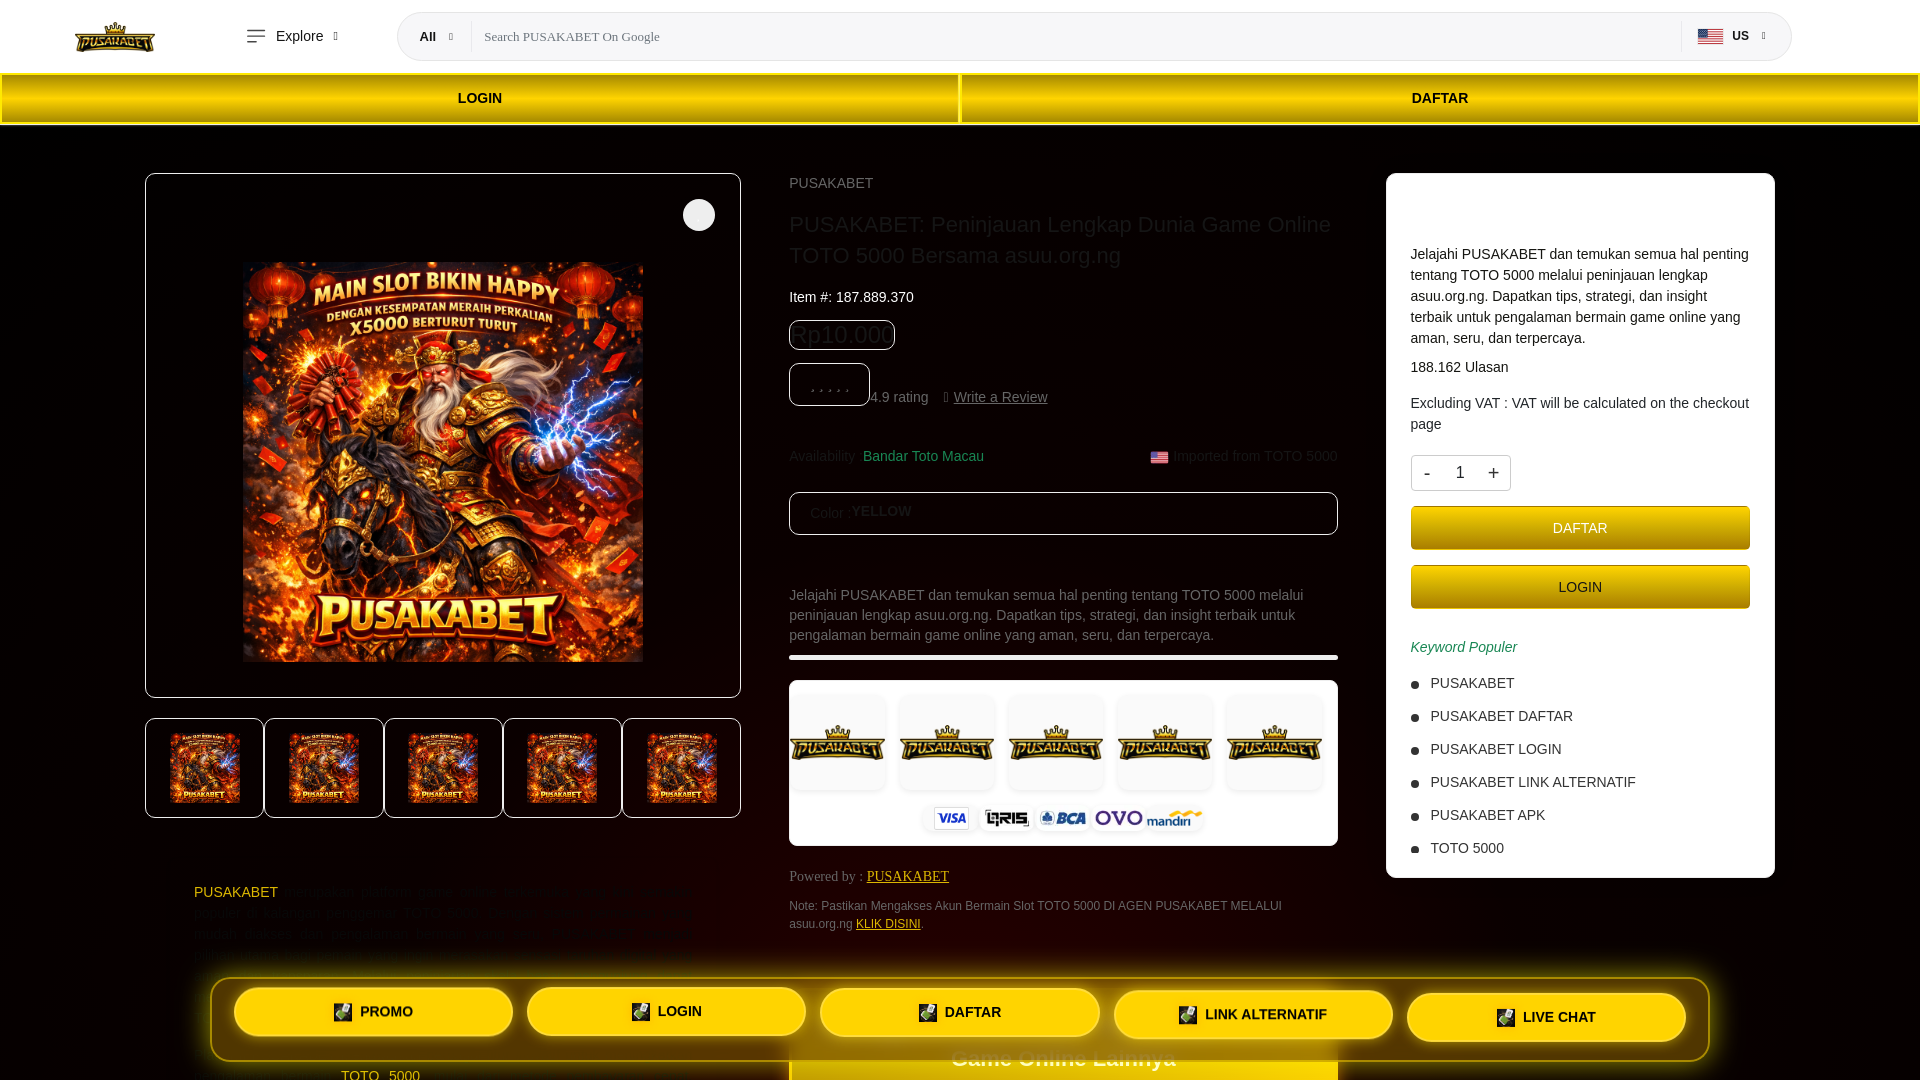Focus the Search PUSAKABET input field
Viewport: 1920px width, 1080px height.
point(1076,37)
